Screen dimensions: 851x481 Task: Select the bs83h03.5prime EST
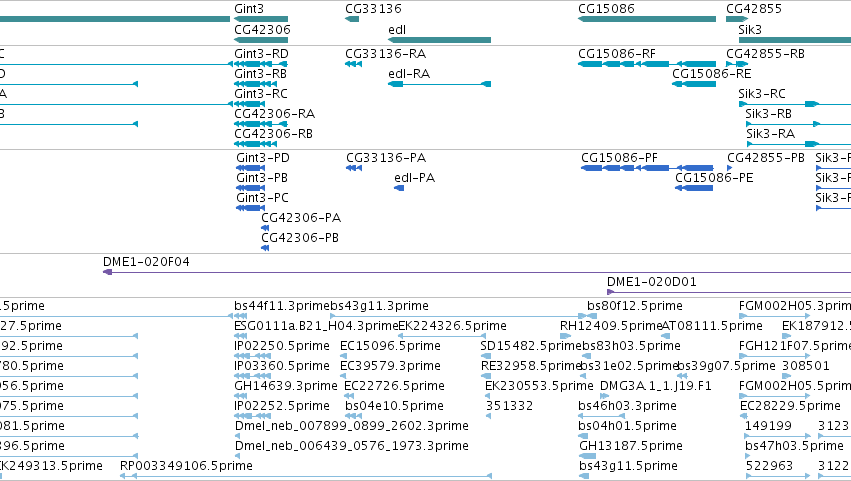tap(587, 356)
